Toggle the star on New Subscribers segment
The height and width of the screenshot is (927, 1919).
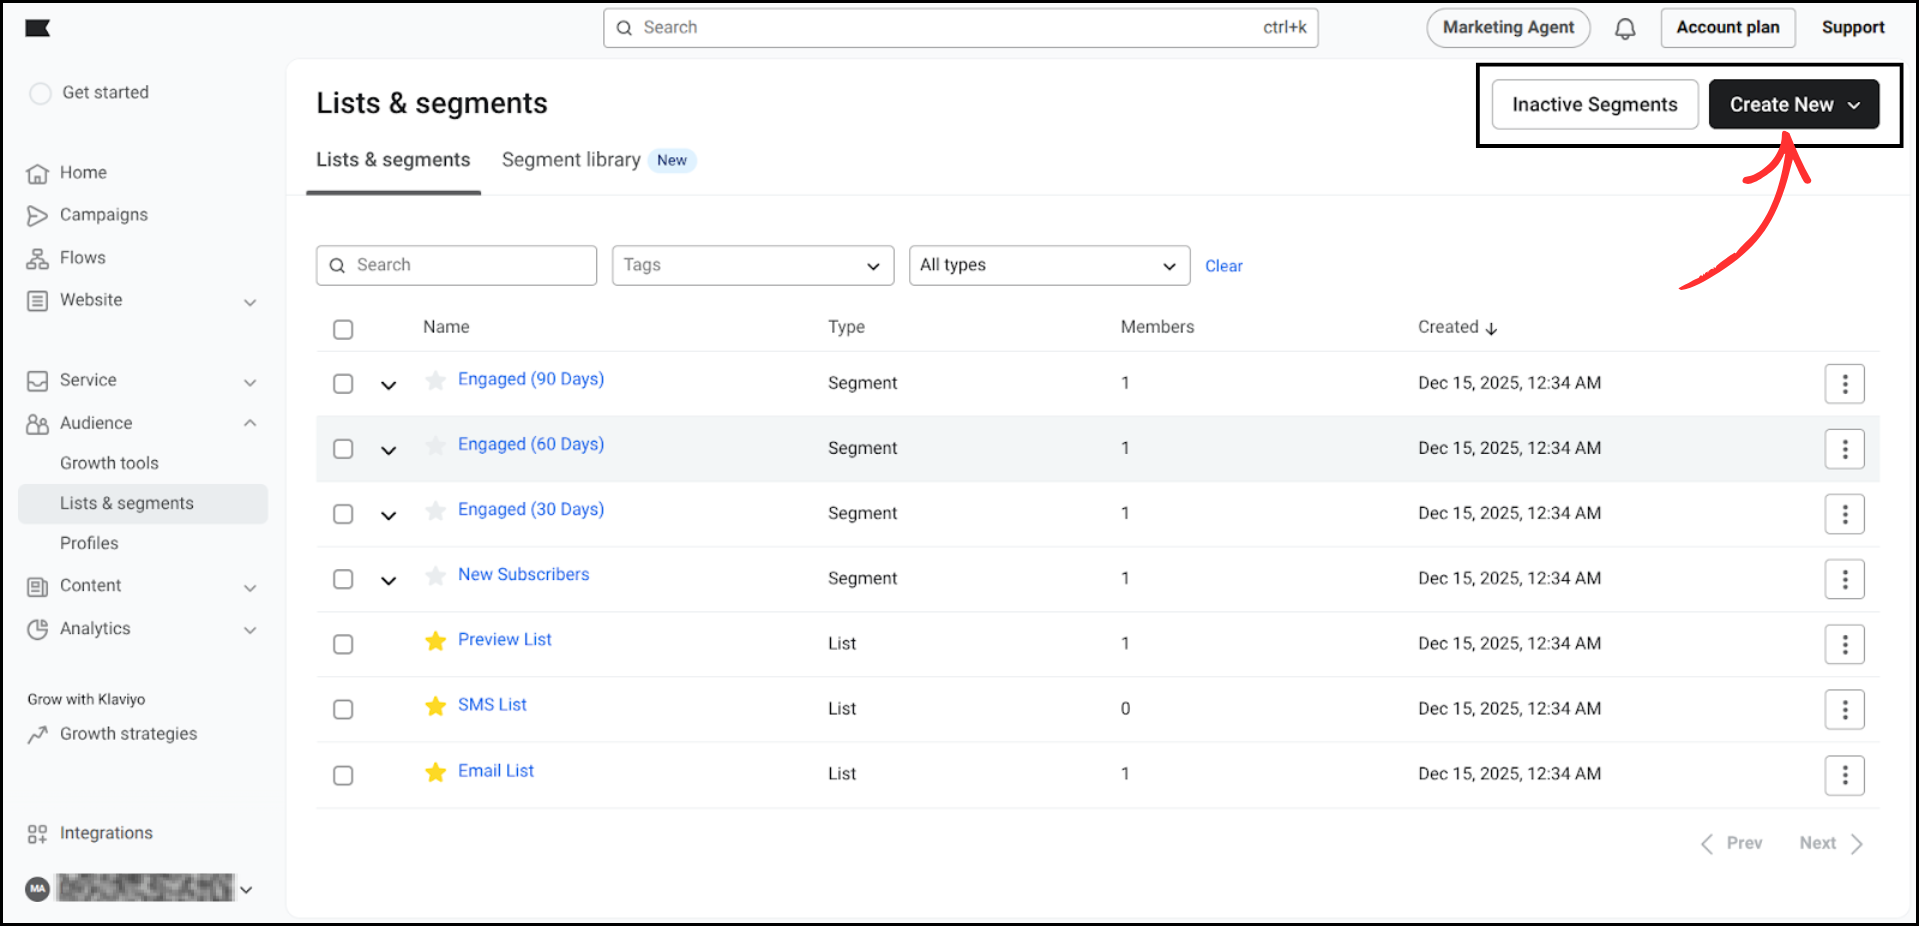click(x=435, y=576)
